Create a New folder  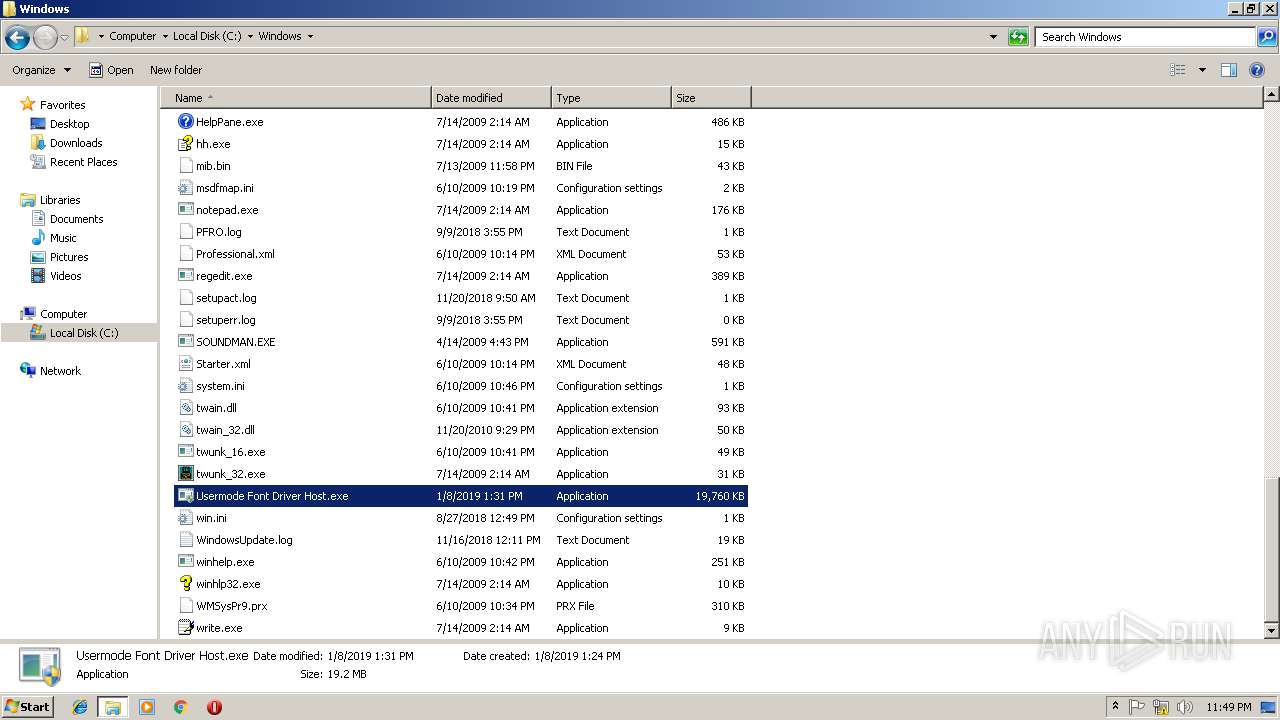(176, 70)
